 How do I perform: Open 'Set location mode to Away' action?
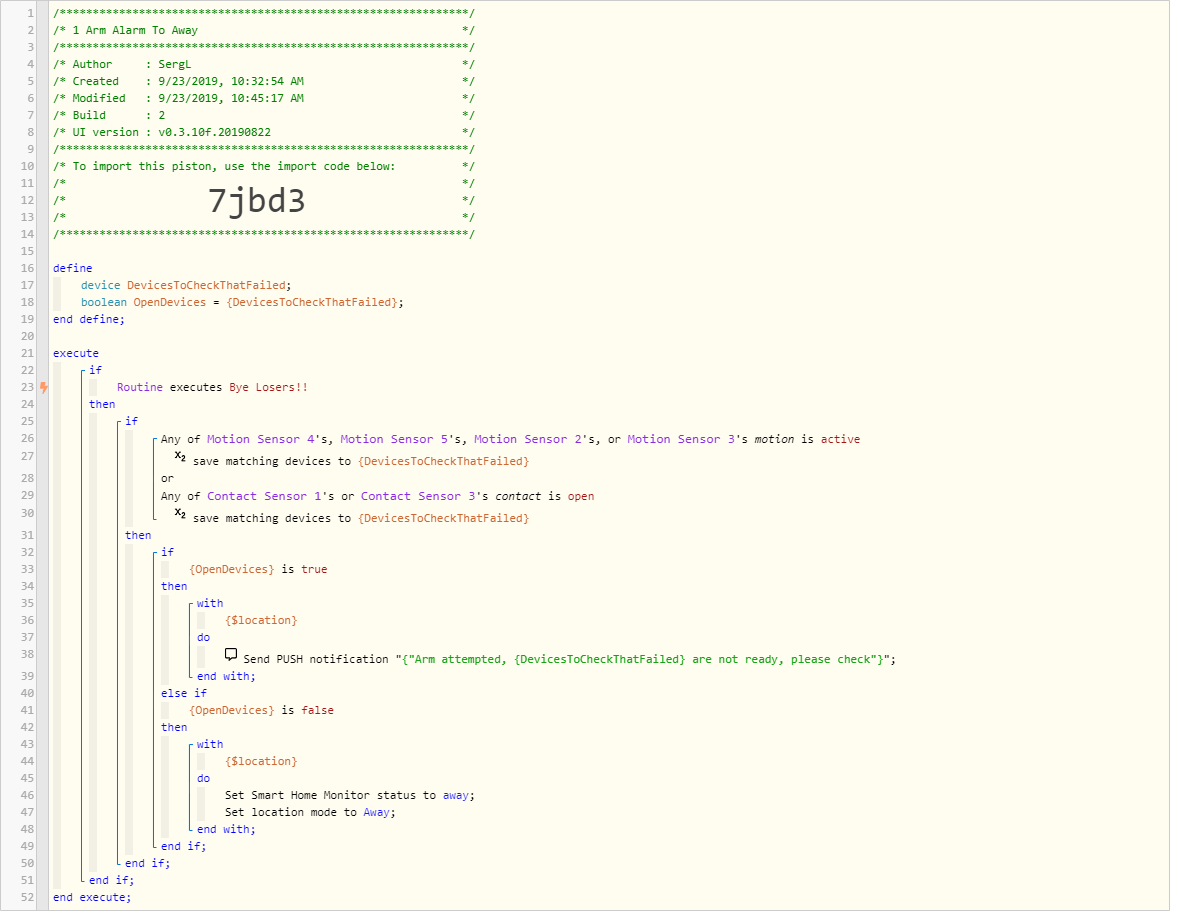(310, 814)
